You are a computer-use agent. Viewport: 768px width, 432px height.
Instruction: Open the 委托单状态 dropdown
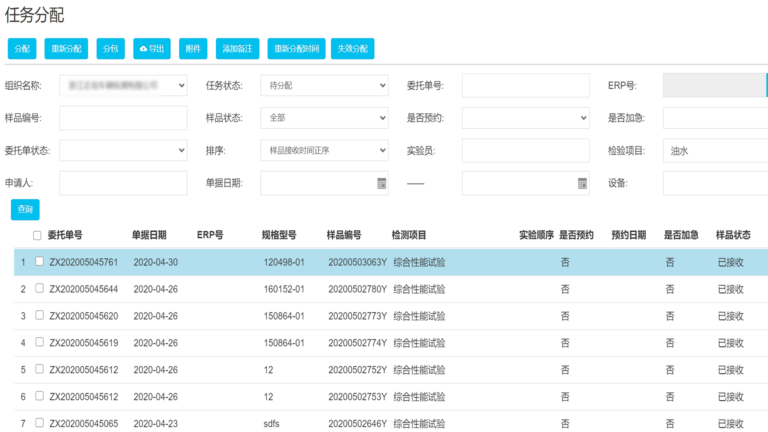123,150
